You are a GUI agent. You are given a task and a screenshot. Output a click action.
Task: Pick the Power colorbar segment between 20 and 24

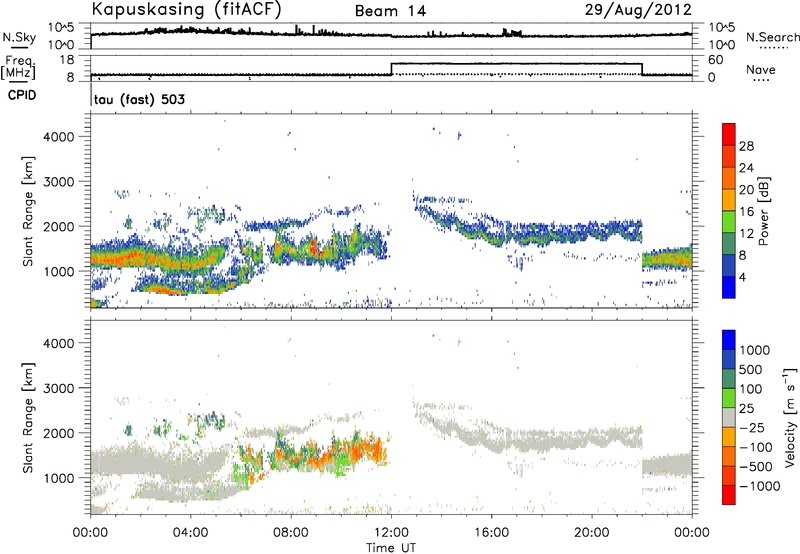(729, 179)
